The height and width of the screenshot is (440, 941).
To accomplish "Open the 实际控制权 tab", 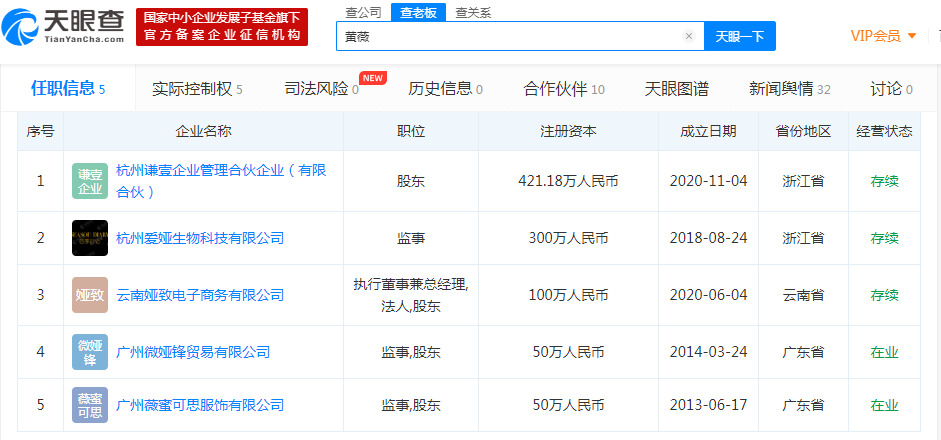I will [x=197, y=89].
